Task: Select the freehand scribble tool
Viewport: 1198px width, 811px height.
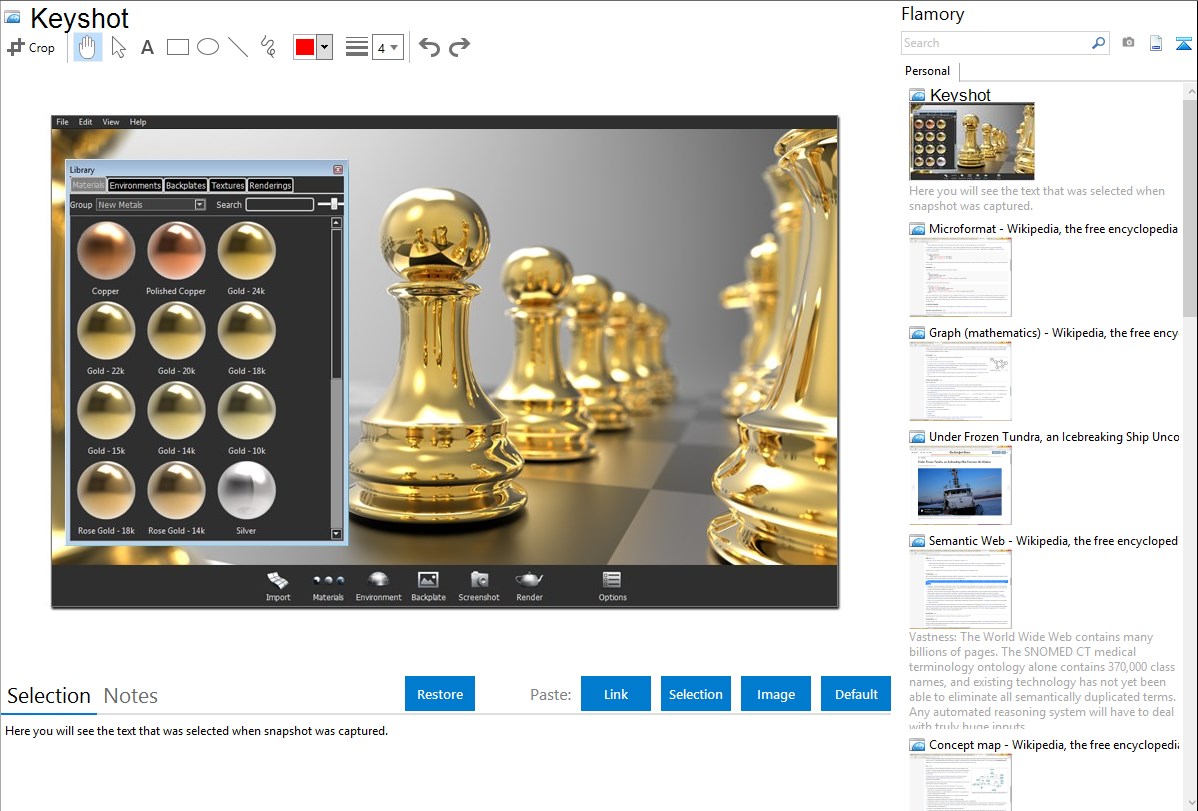Action: pos(268,47)
